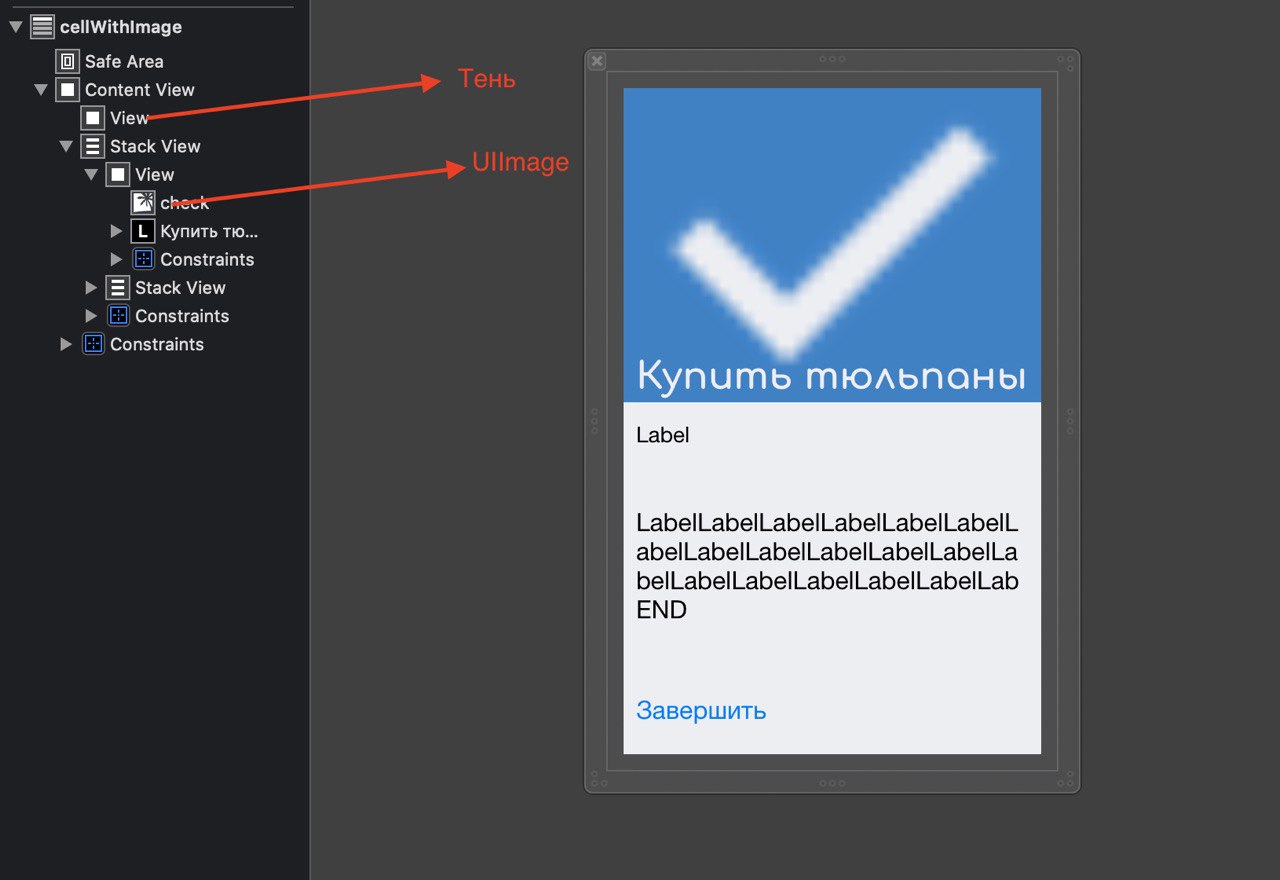
Task: Click the bottom edge resize handle of cell
Action: click(832, 783)
